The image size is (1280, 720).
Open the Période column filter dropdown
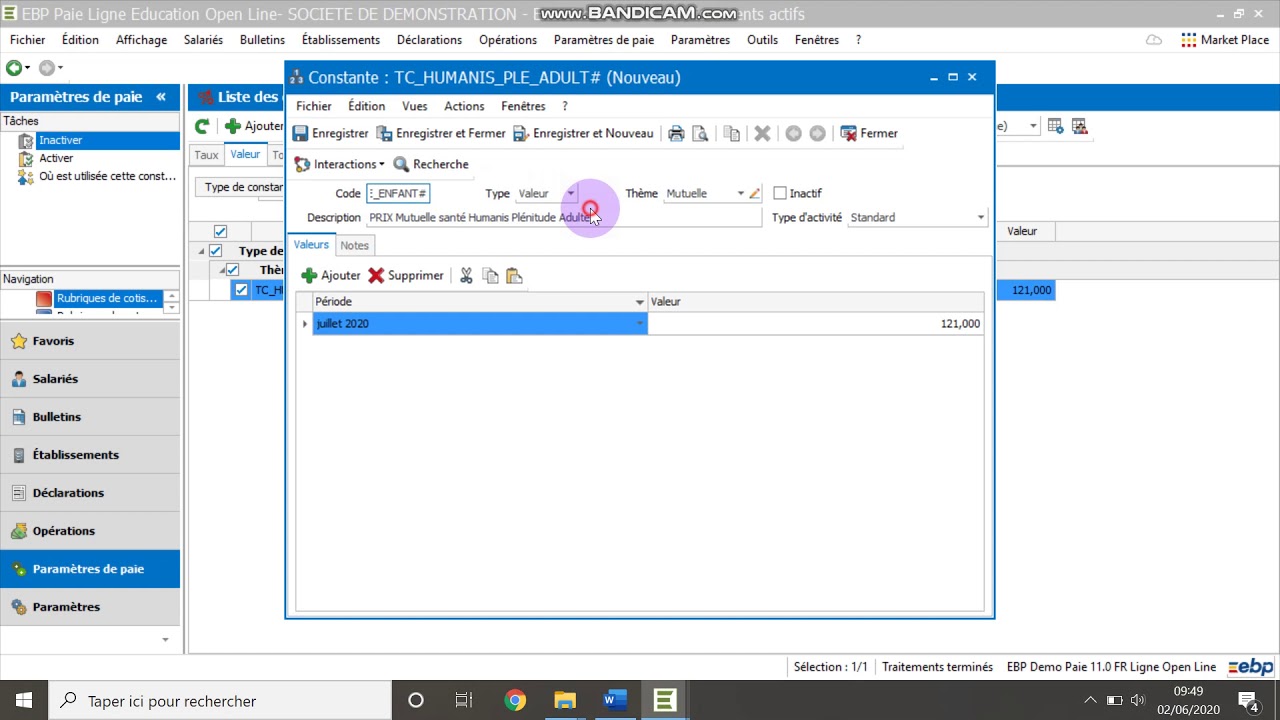pos(640,301)
